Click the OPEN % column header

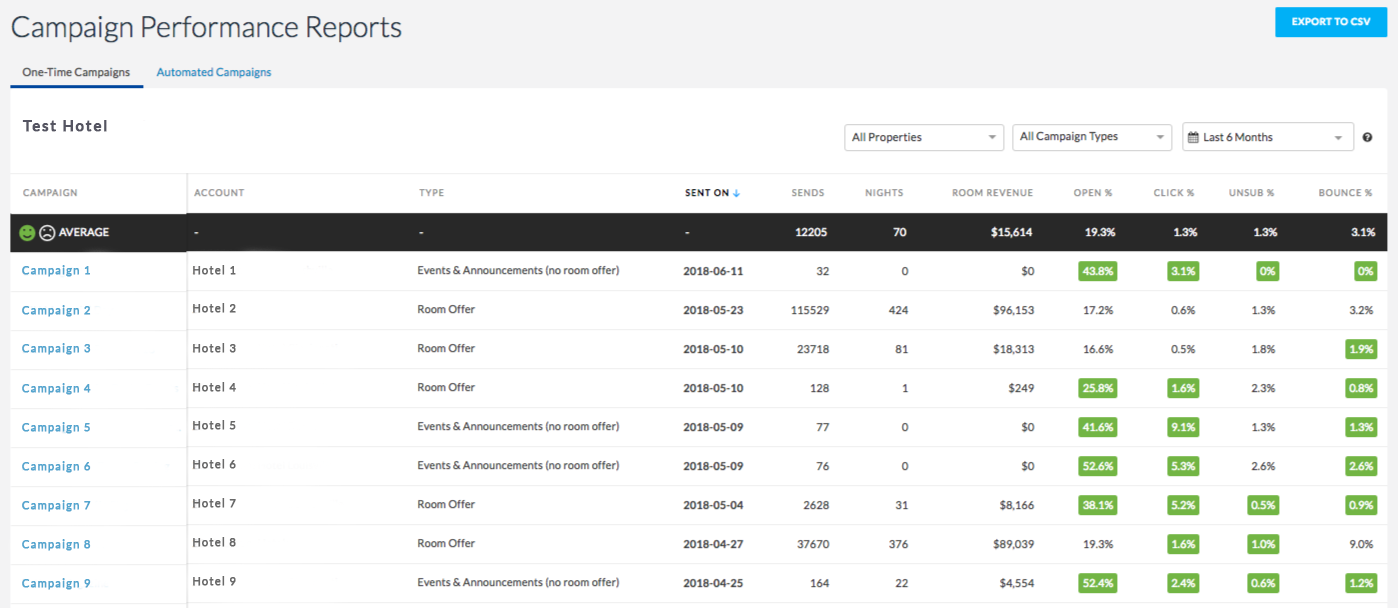pyautogui.click(x=1093, y=193)
